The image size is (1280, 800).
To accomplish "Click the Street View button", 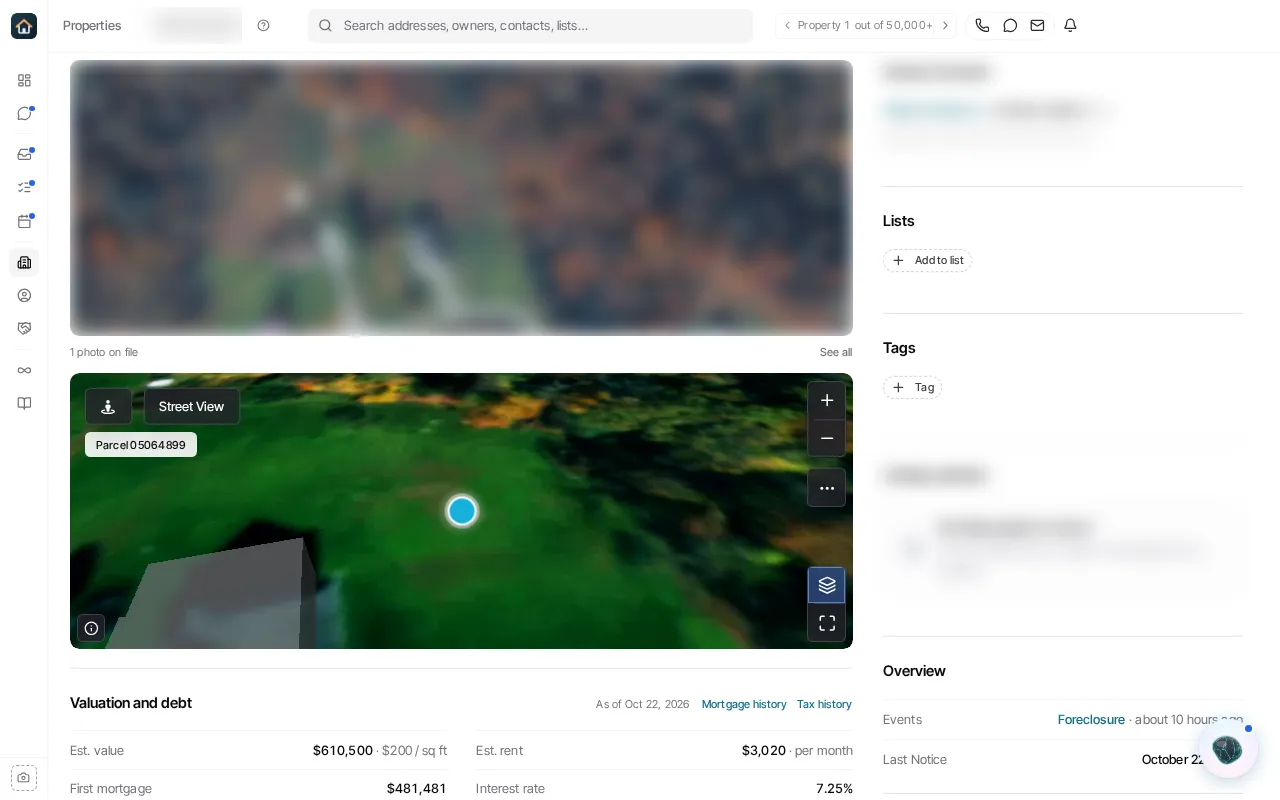I will point(191,406).
